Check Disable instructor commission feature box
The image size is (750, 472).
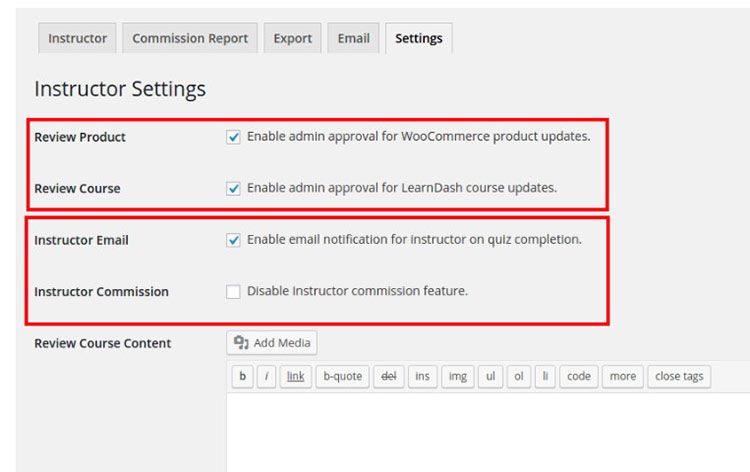tap(234, 292)
